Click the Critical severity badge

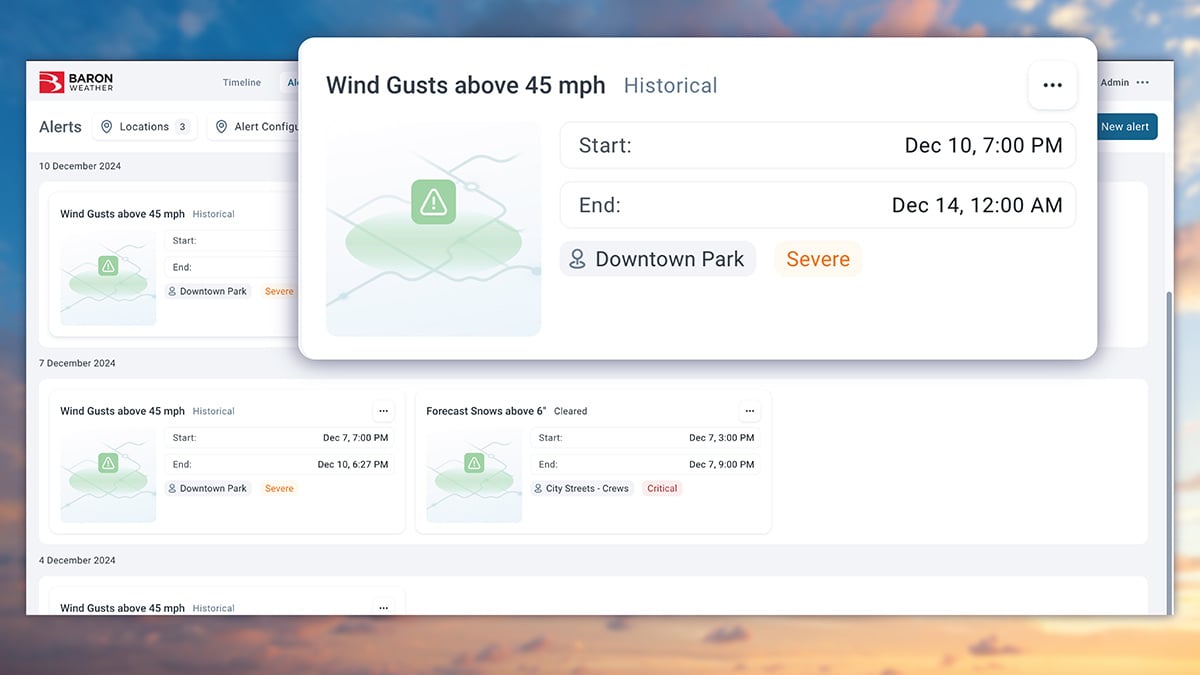662,489
